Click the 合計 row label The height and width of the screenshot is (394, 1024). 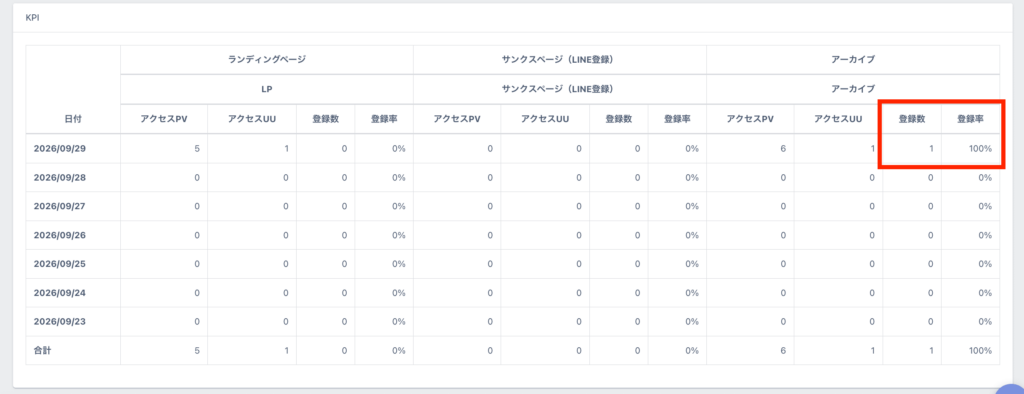point(42,350)
